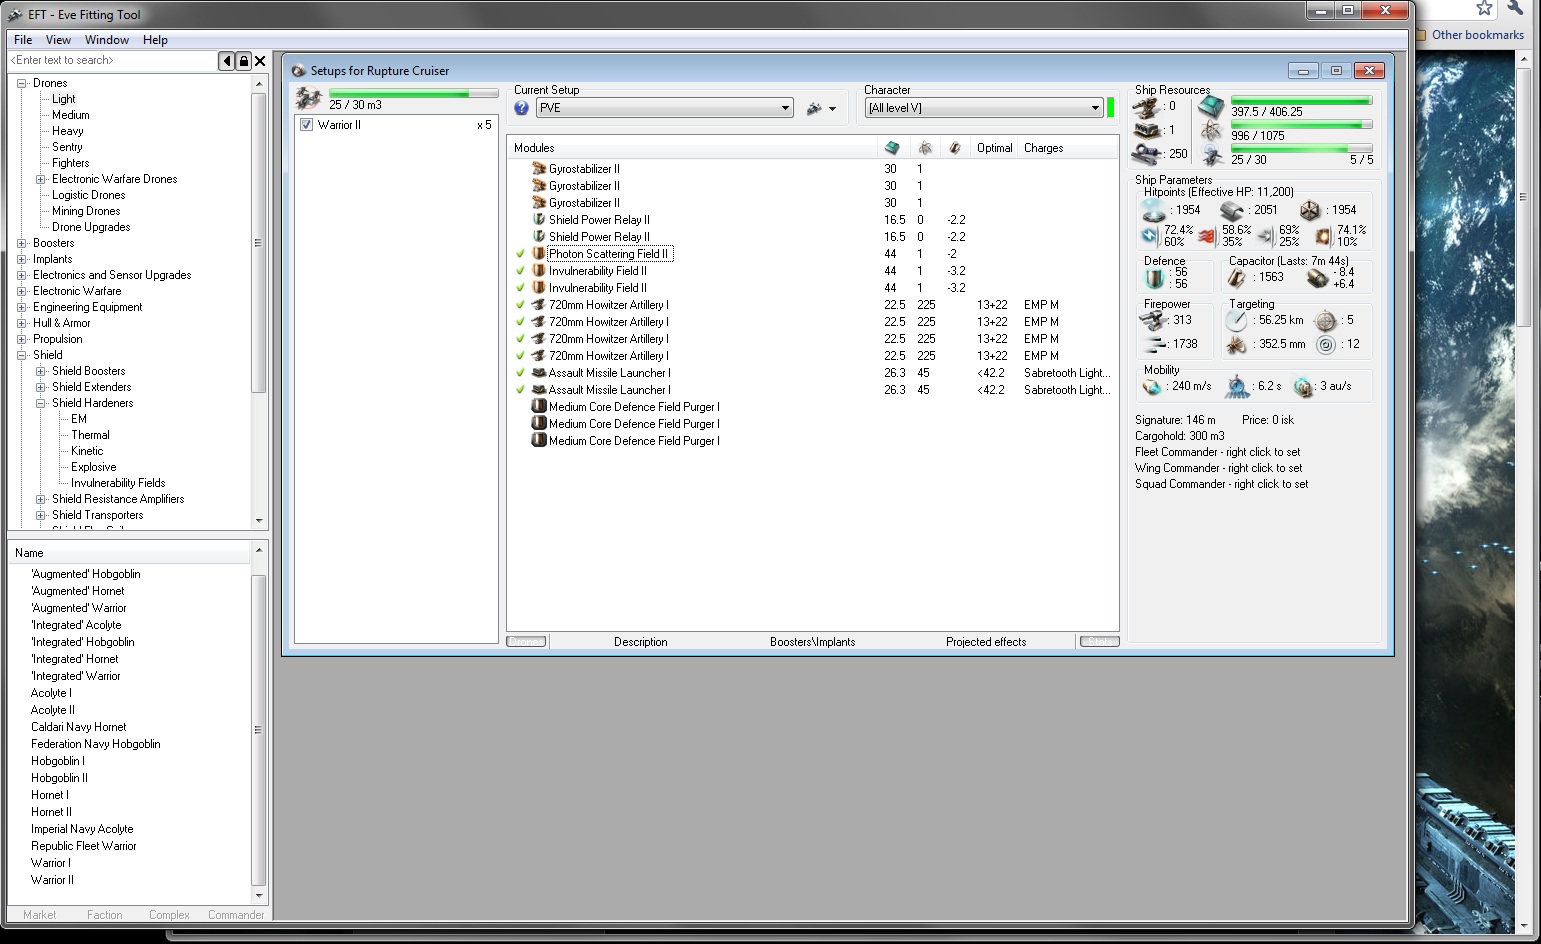Click the Commander filter button

coord(236,915)
